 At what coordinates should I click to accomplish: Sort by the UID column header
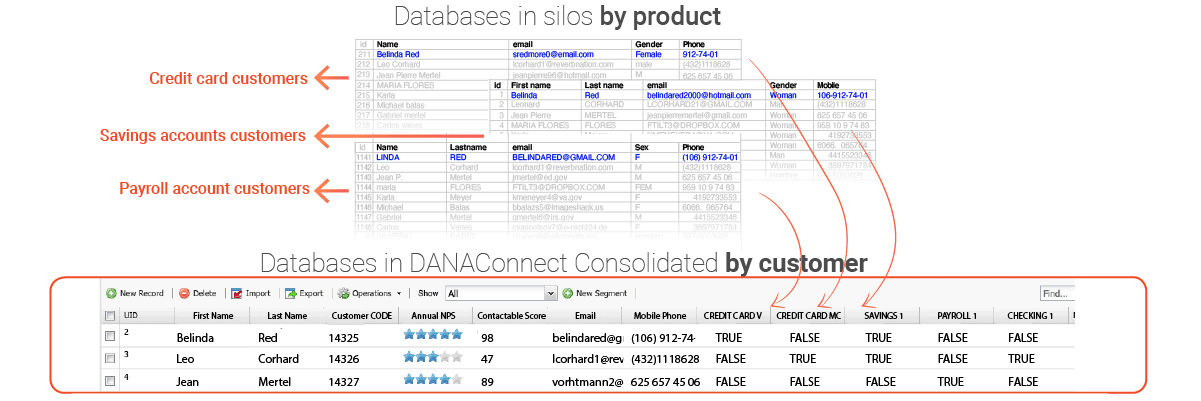click(x=130, y=316)
